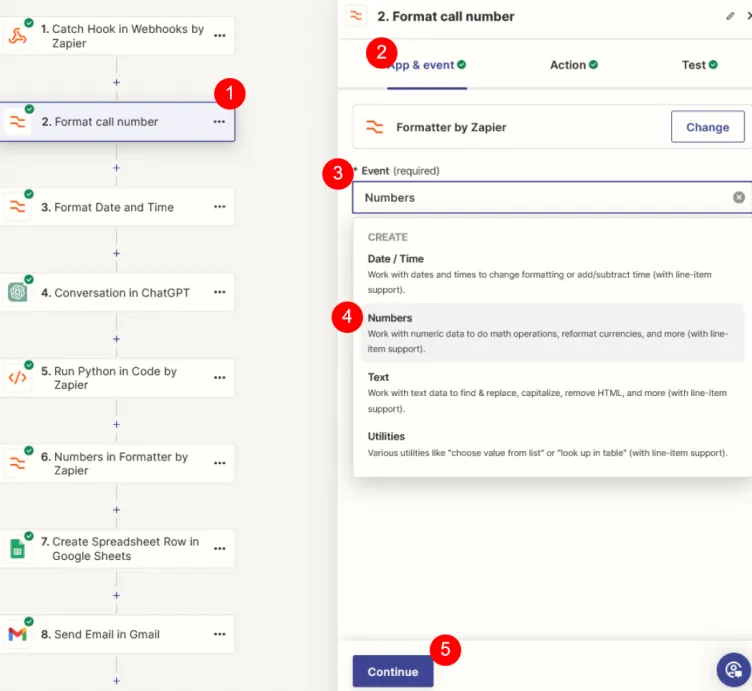Click the Formatter icon in the panel header

tap(356, 16)
